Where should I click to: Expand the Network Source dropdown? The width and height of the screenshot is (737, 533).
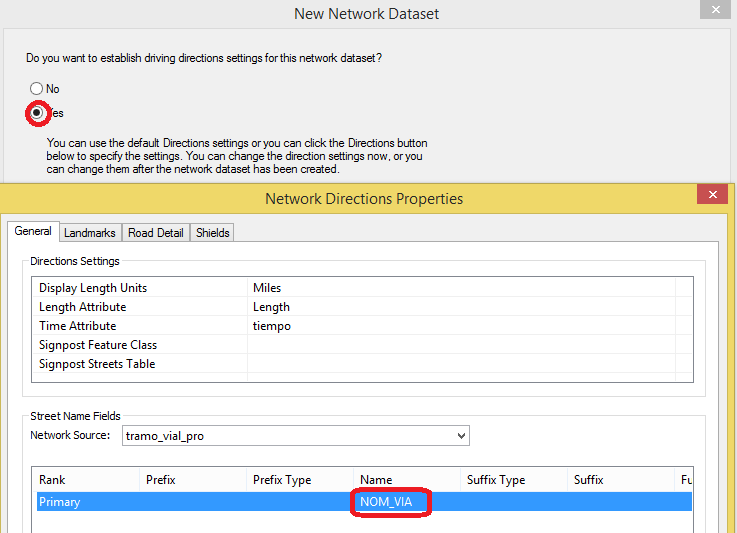[x=460, y=436]
